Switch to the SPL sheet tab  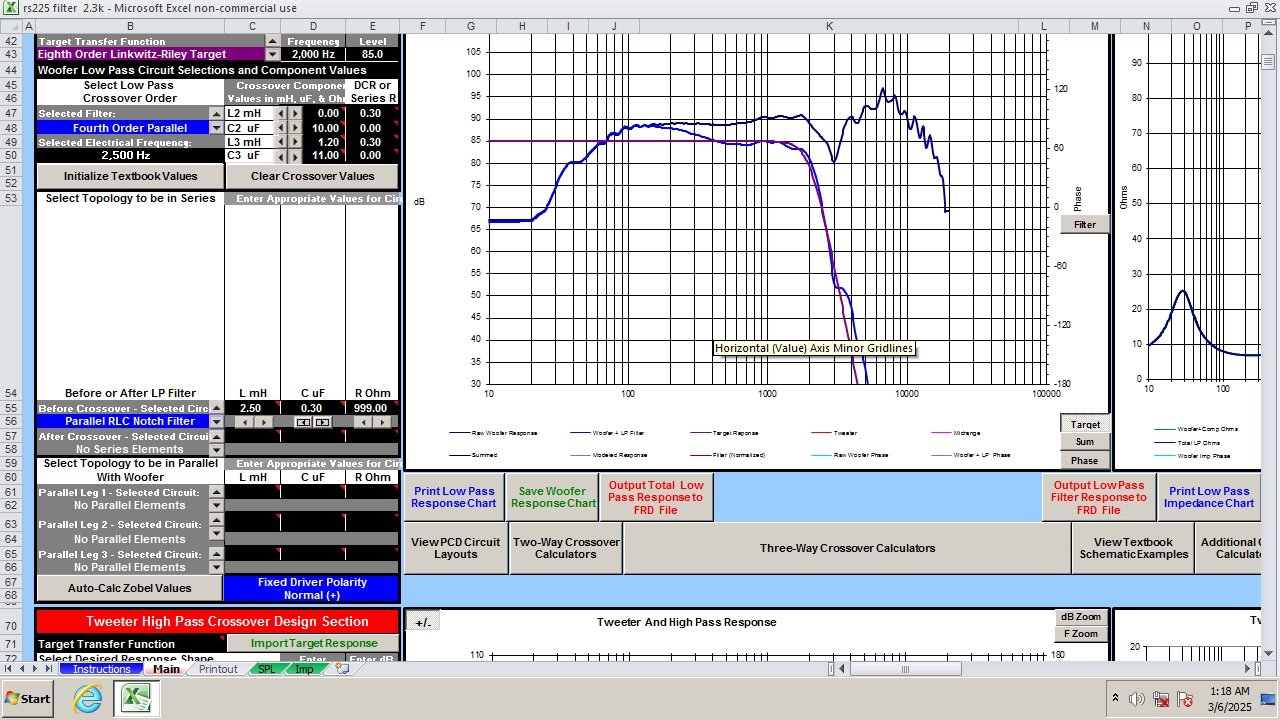pyautogui.click(x=267, y=669)
